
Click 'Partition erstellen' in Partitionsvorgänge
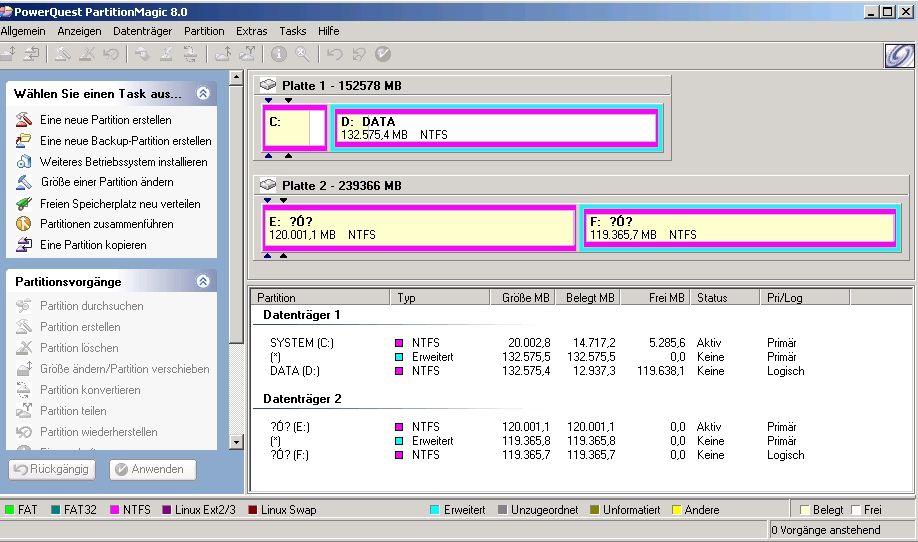[x=80, y=327]
